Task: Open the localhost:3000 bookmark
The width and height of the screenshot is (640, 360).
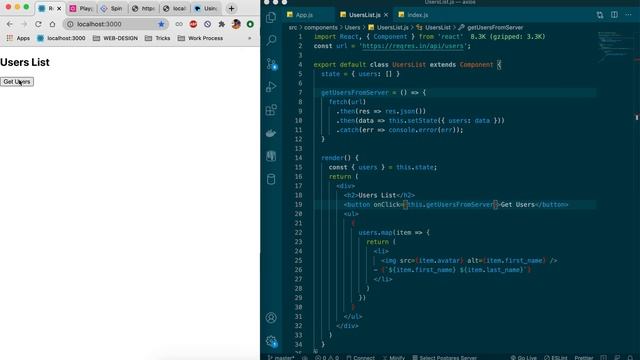Action: [x=61, y=38]
